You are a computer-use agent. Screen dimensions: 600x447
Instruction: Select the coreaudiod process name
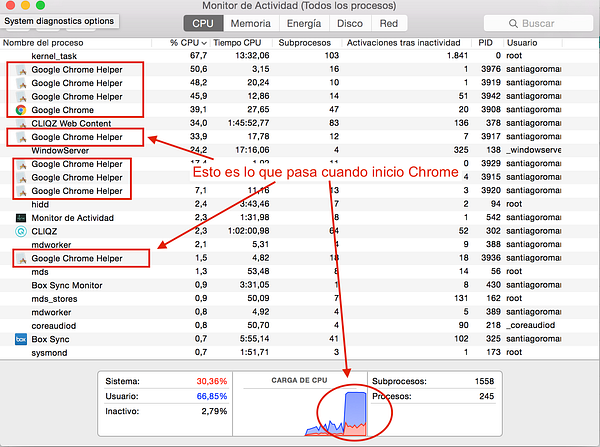[54, 326]
